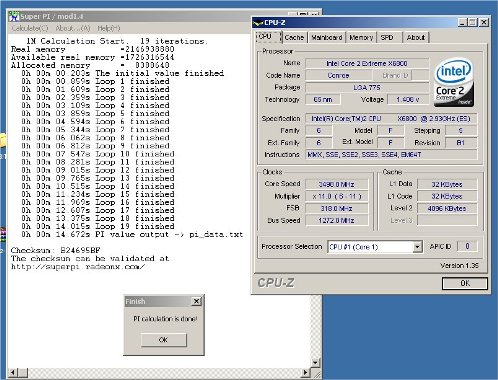Image resolution: width=498 pixels, height=380 pixels.
Task: Open the About tab in CPU-Z
Action: point(415,37)
